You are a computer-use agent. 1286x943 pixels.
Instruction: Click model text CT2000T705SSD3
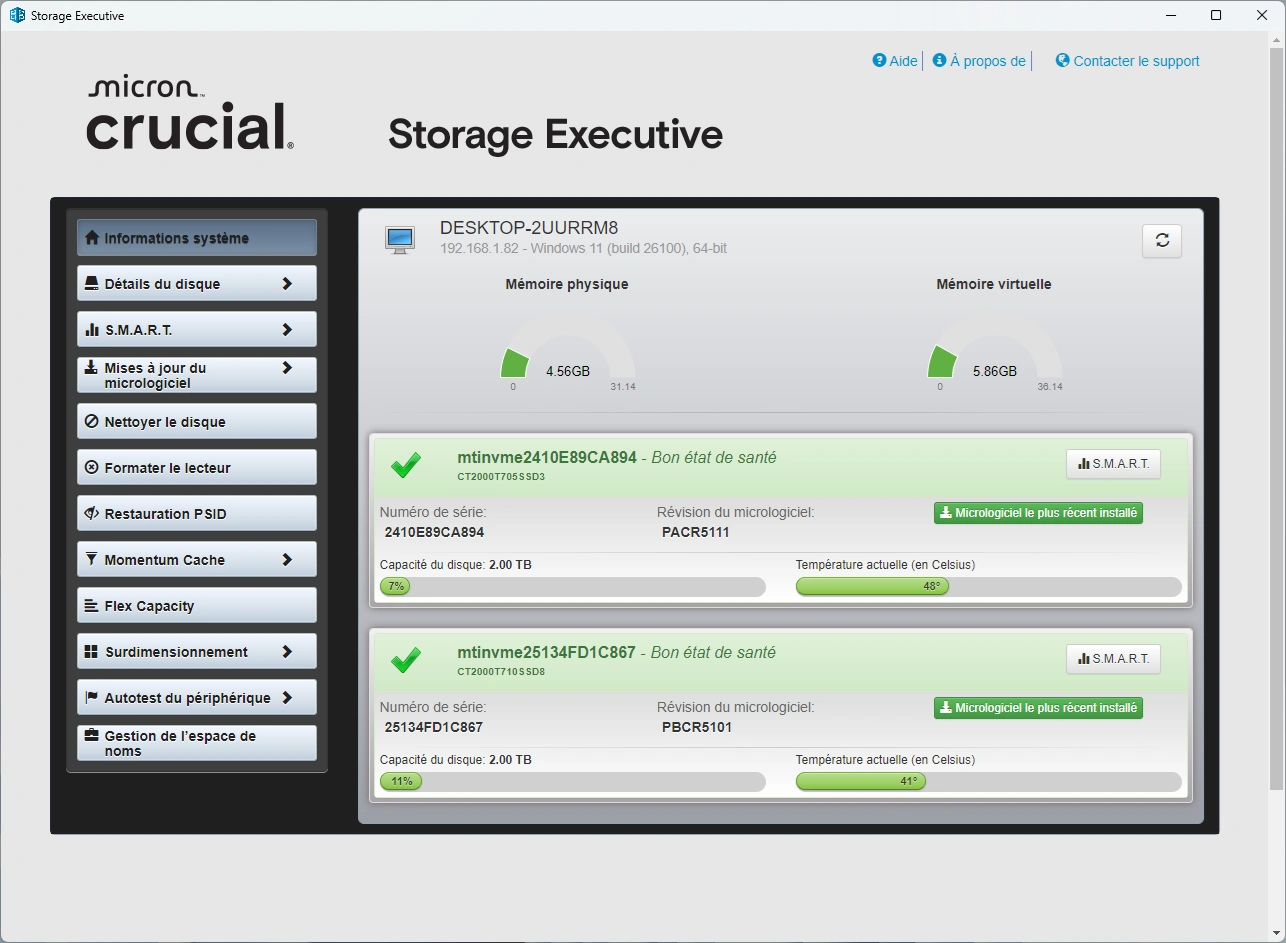coord(501,477)
